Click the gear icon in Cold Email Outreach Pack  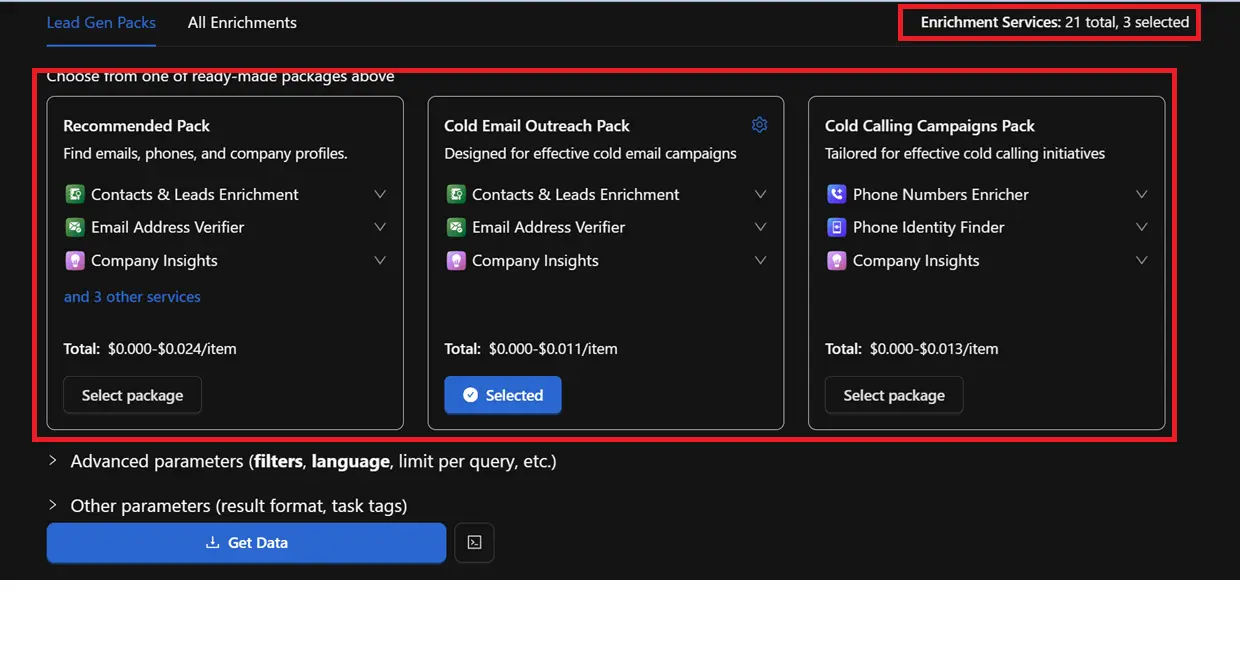[759, 125]
